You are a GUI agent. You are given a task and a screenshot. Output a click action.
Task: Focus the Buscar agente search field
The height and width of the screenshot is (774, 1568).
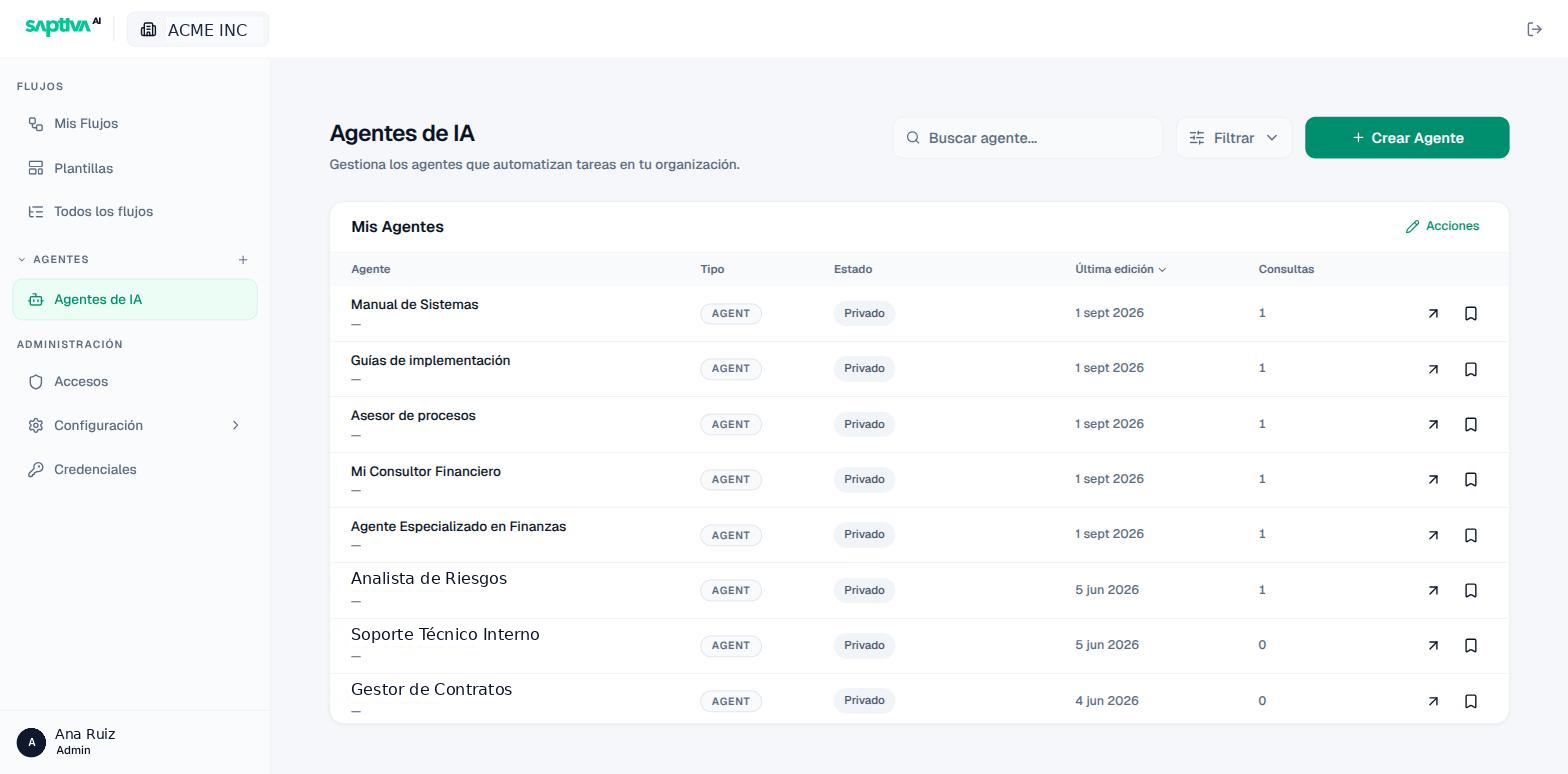coord(1028,138)
